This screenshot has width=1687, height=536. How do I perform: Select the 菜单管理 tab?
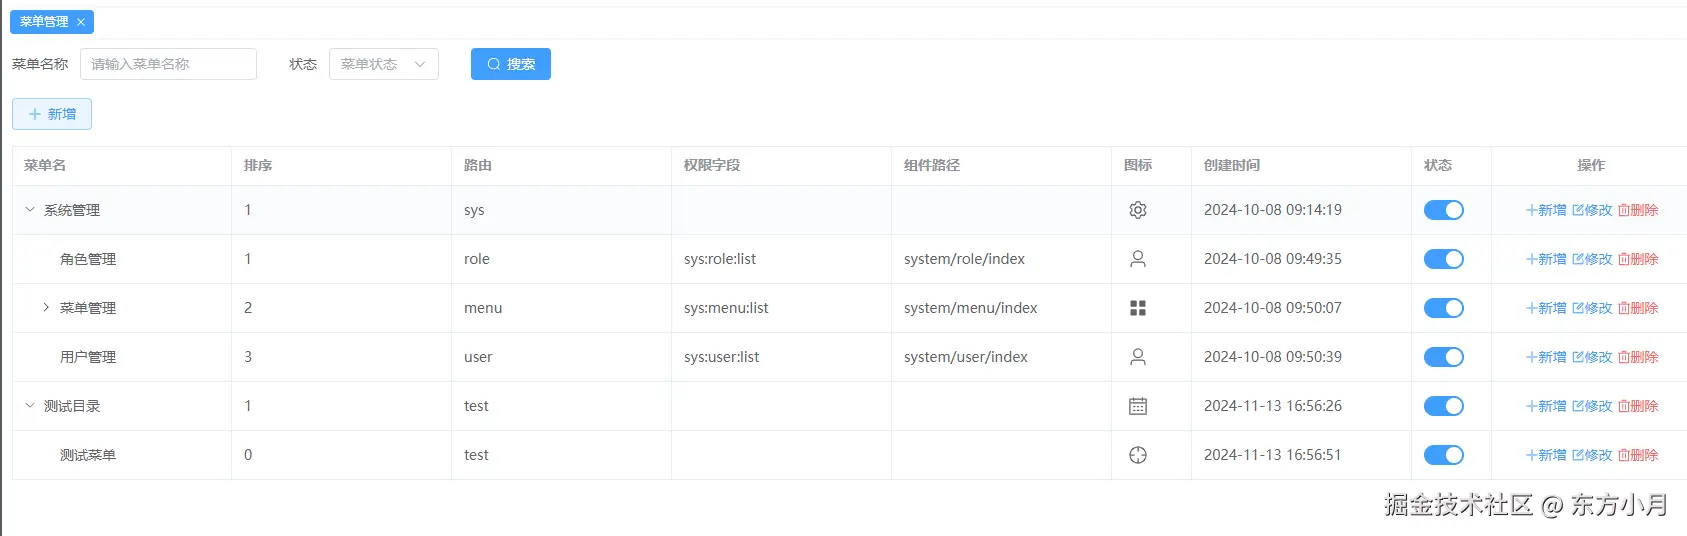[44, 21]
